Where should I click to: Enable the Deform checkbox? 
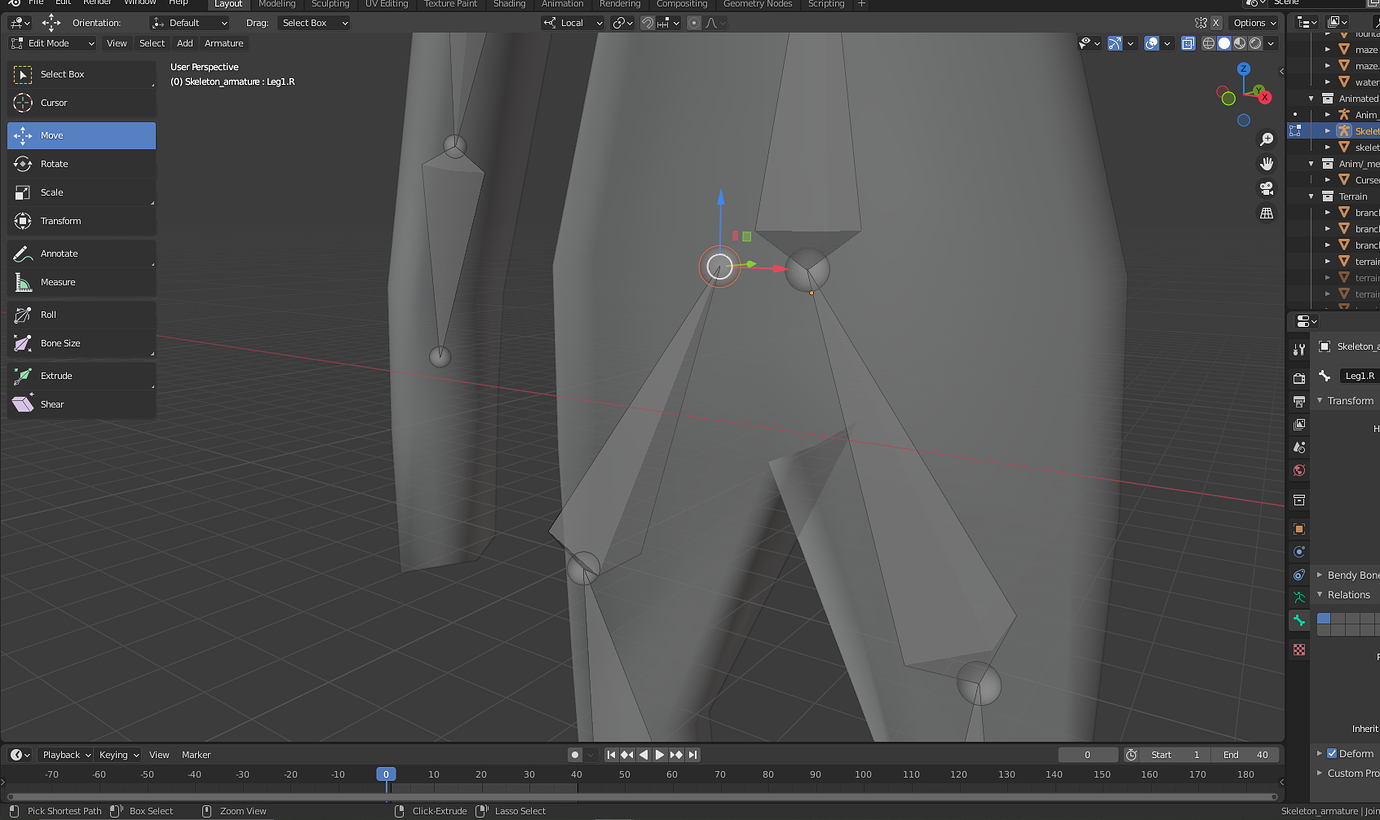coord(1331,753)
